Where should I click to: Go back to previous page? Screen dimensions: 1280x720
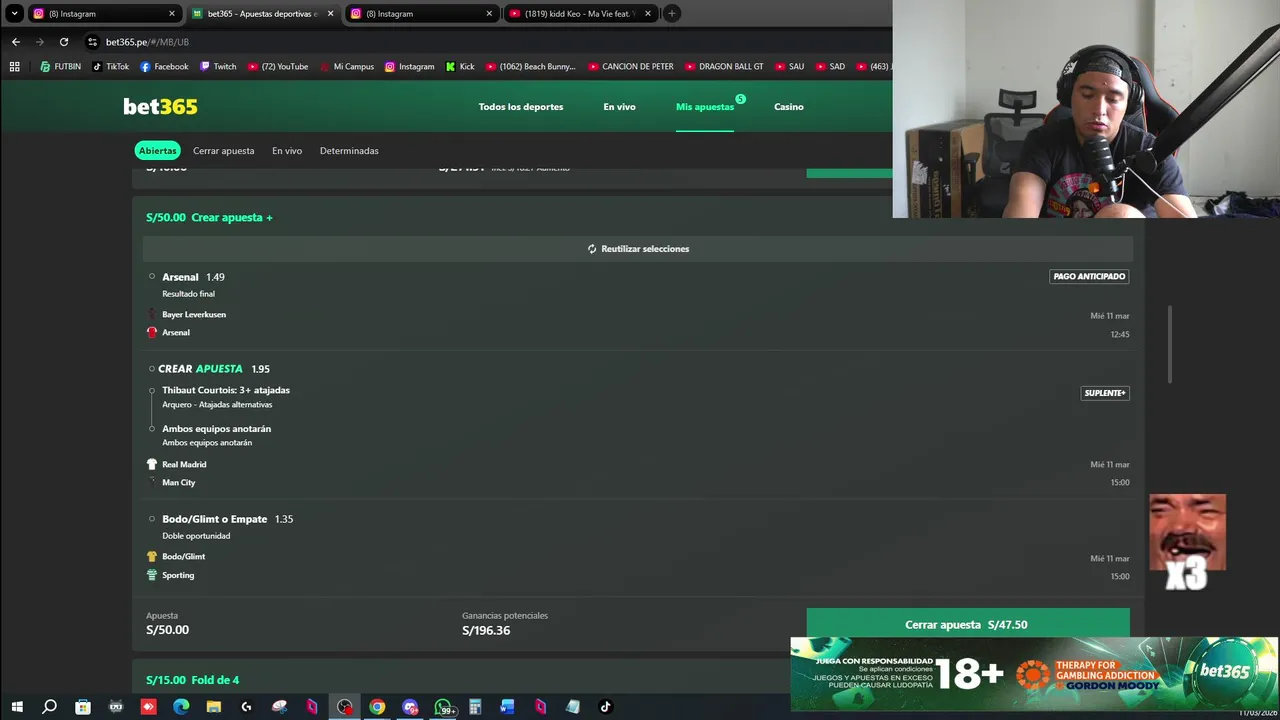click(16, 42)
